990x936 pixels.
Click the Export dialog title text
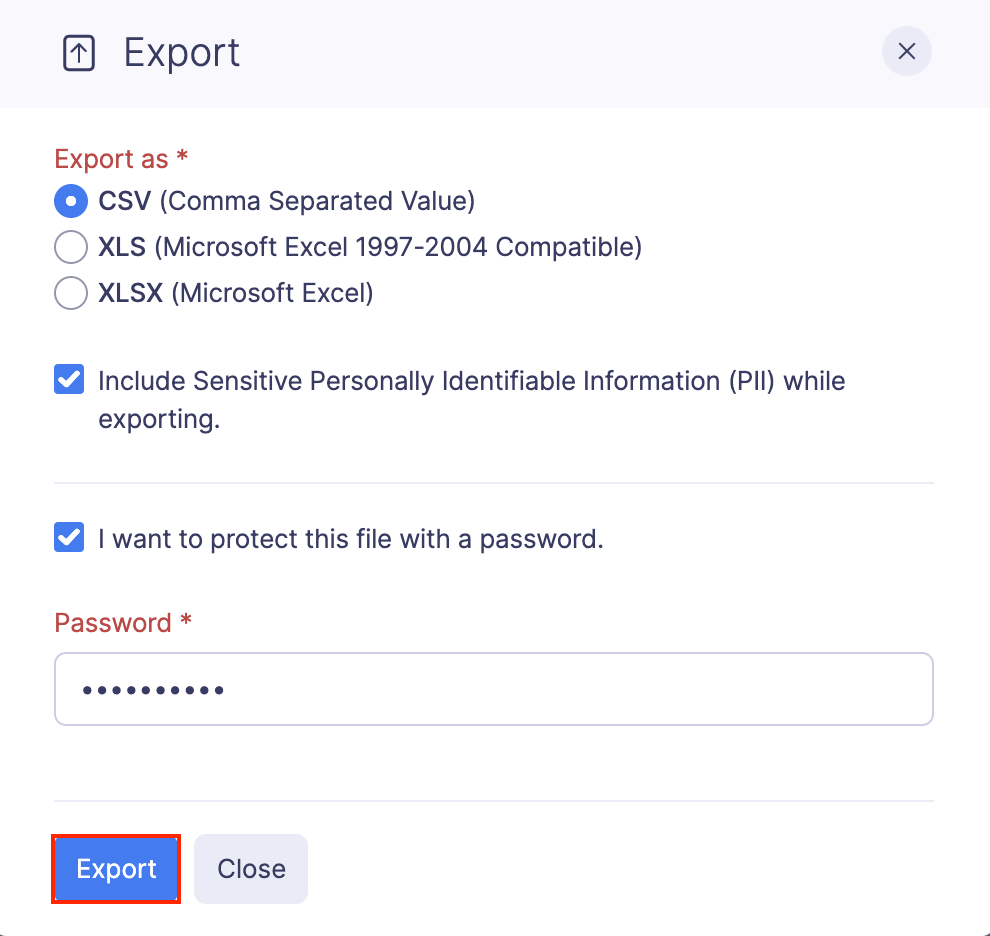coord(181,52)
